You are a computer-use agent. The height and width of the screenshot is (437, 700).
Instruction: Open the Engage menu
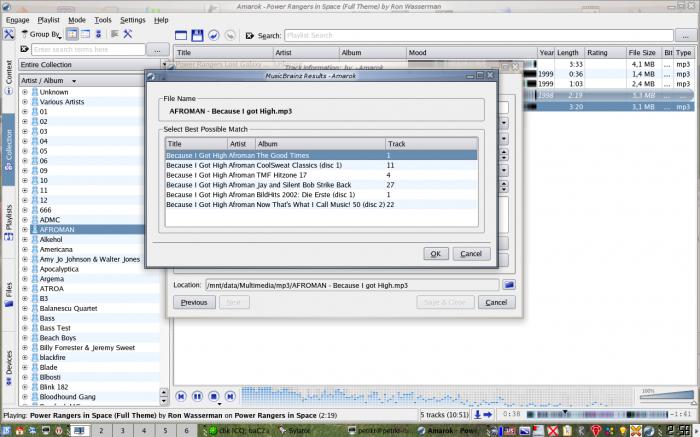(x=17, y=20)
